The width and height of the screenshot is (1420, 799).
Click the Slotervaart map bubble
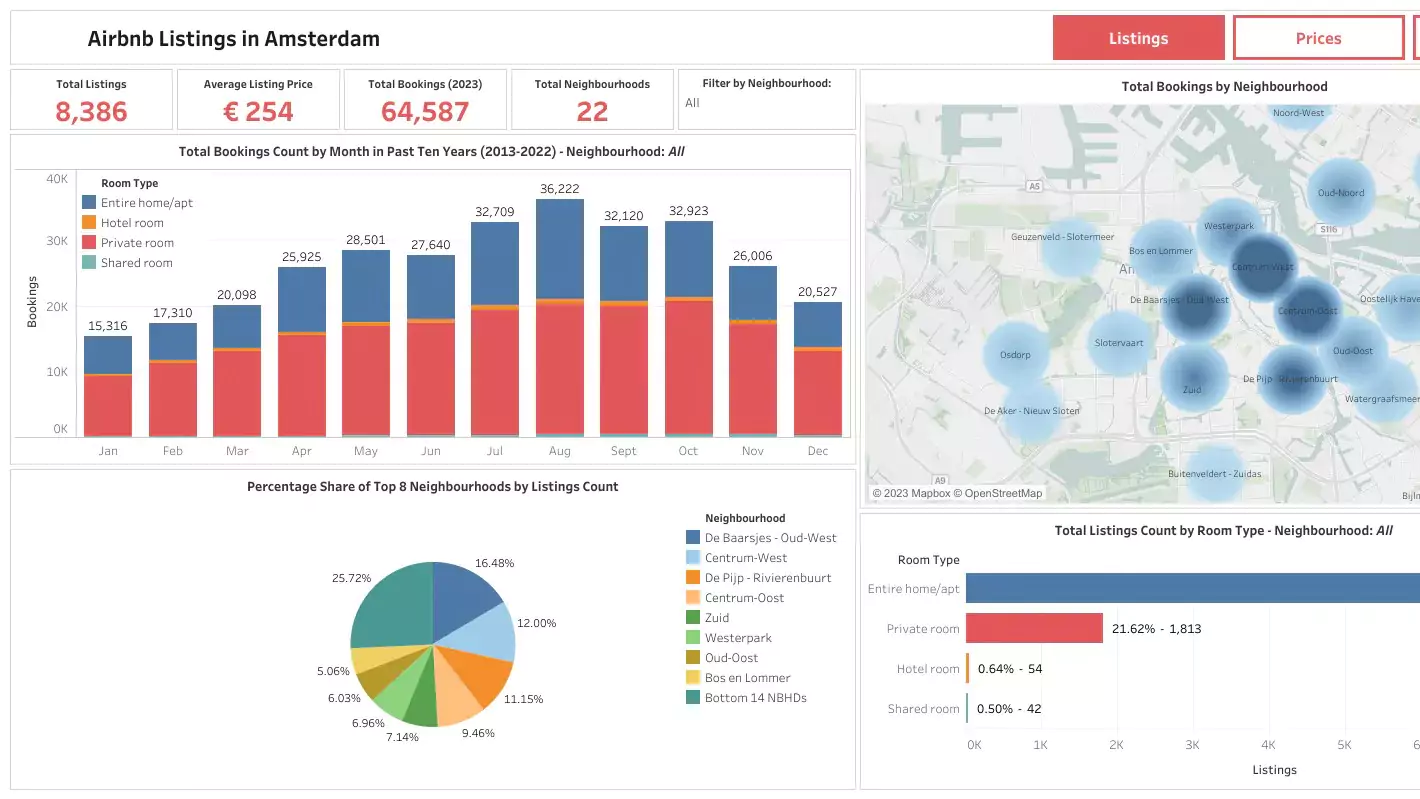coord(1119,343)
